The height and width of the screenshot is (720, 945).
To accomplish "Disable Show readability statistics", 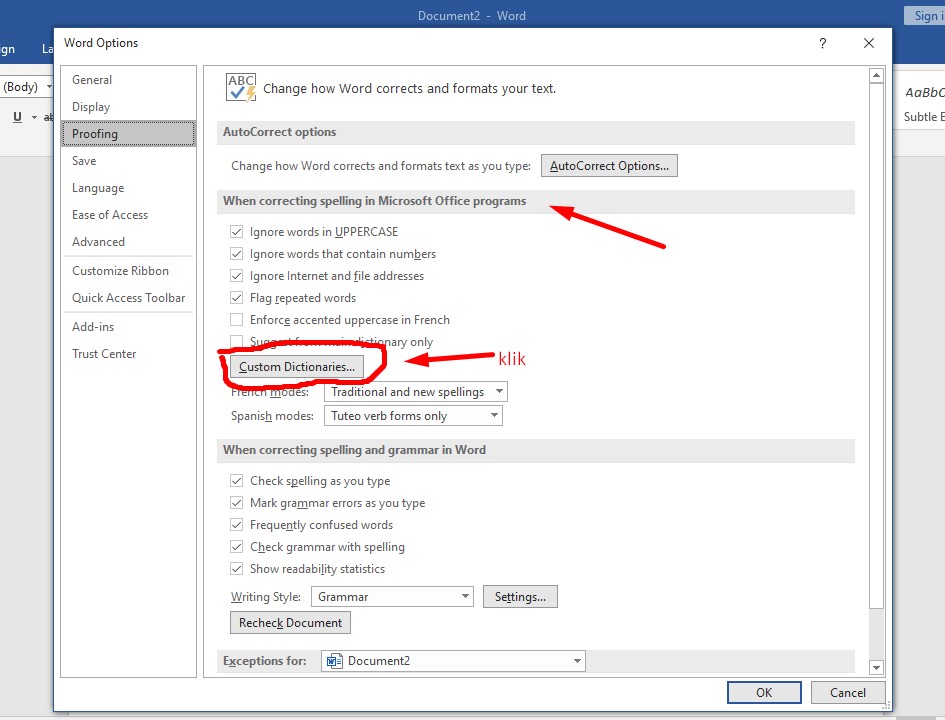I will (237, 568).
